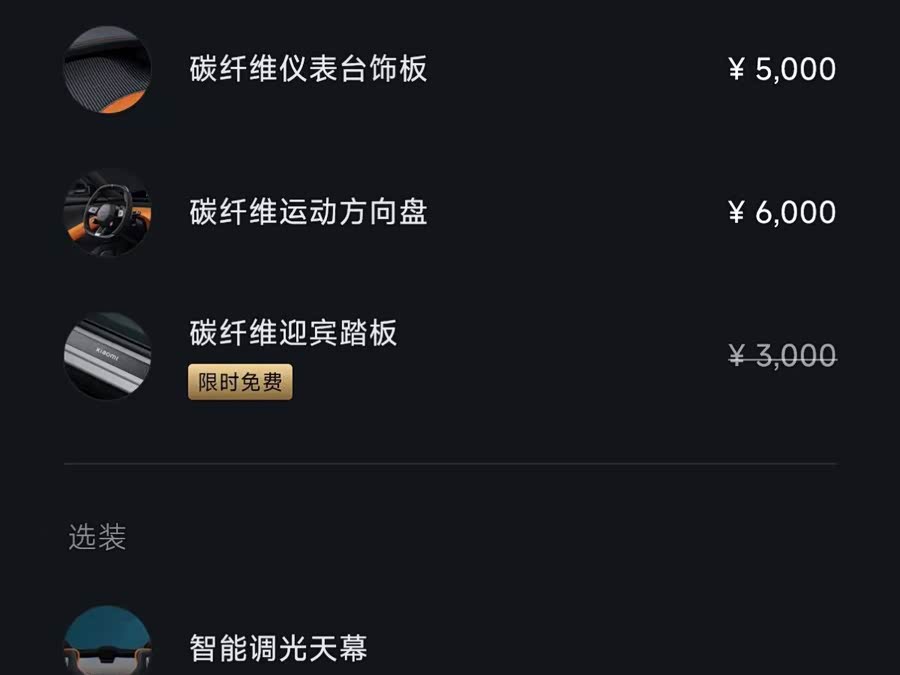This screenshot has width=900, height=675.
Task: Tap the yen symbol beside 5,000
Action: (x=737, y=69)
